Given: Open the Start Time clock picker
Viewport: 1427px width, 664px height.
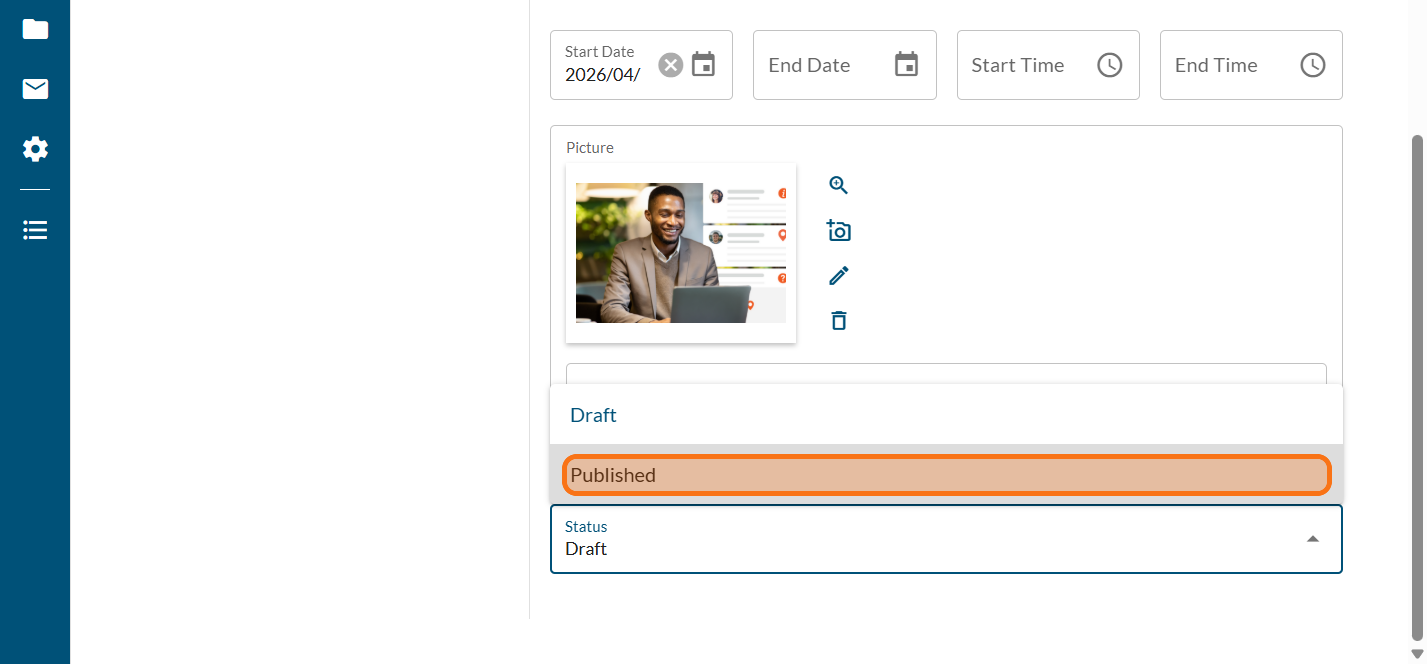Looking at the screenshot, I should (x=1110, y=65).
